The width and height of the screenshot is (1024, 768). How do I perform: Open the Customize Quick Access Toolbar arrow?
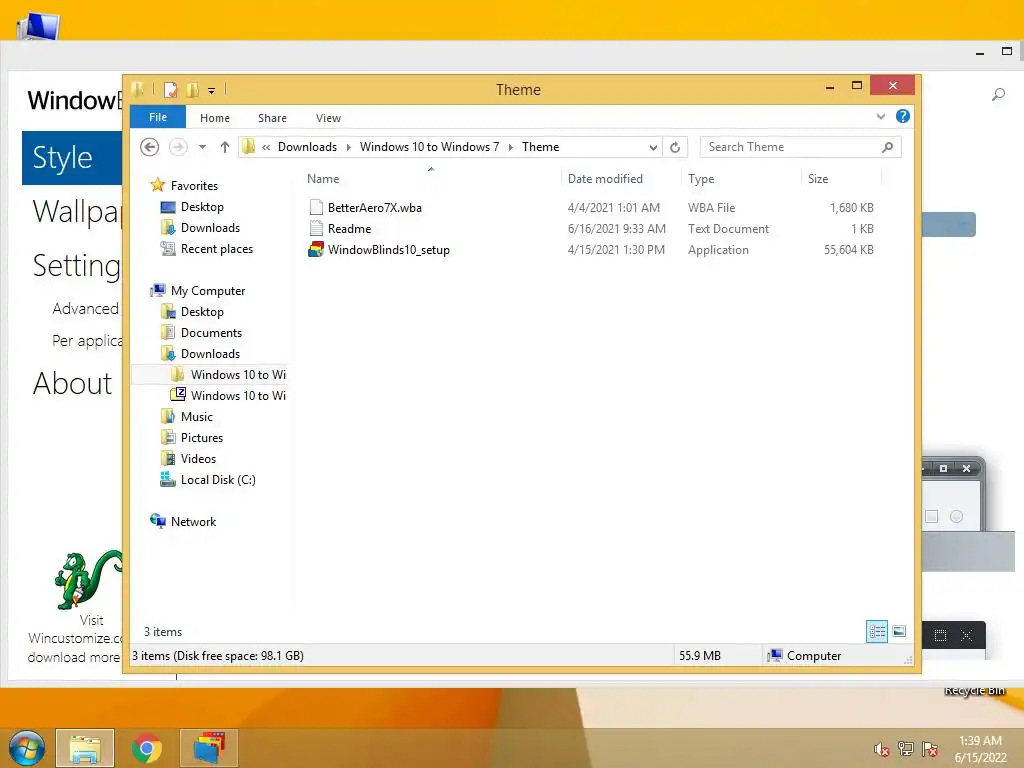pyautogui.click(x=212, y=91)
